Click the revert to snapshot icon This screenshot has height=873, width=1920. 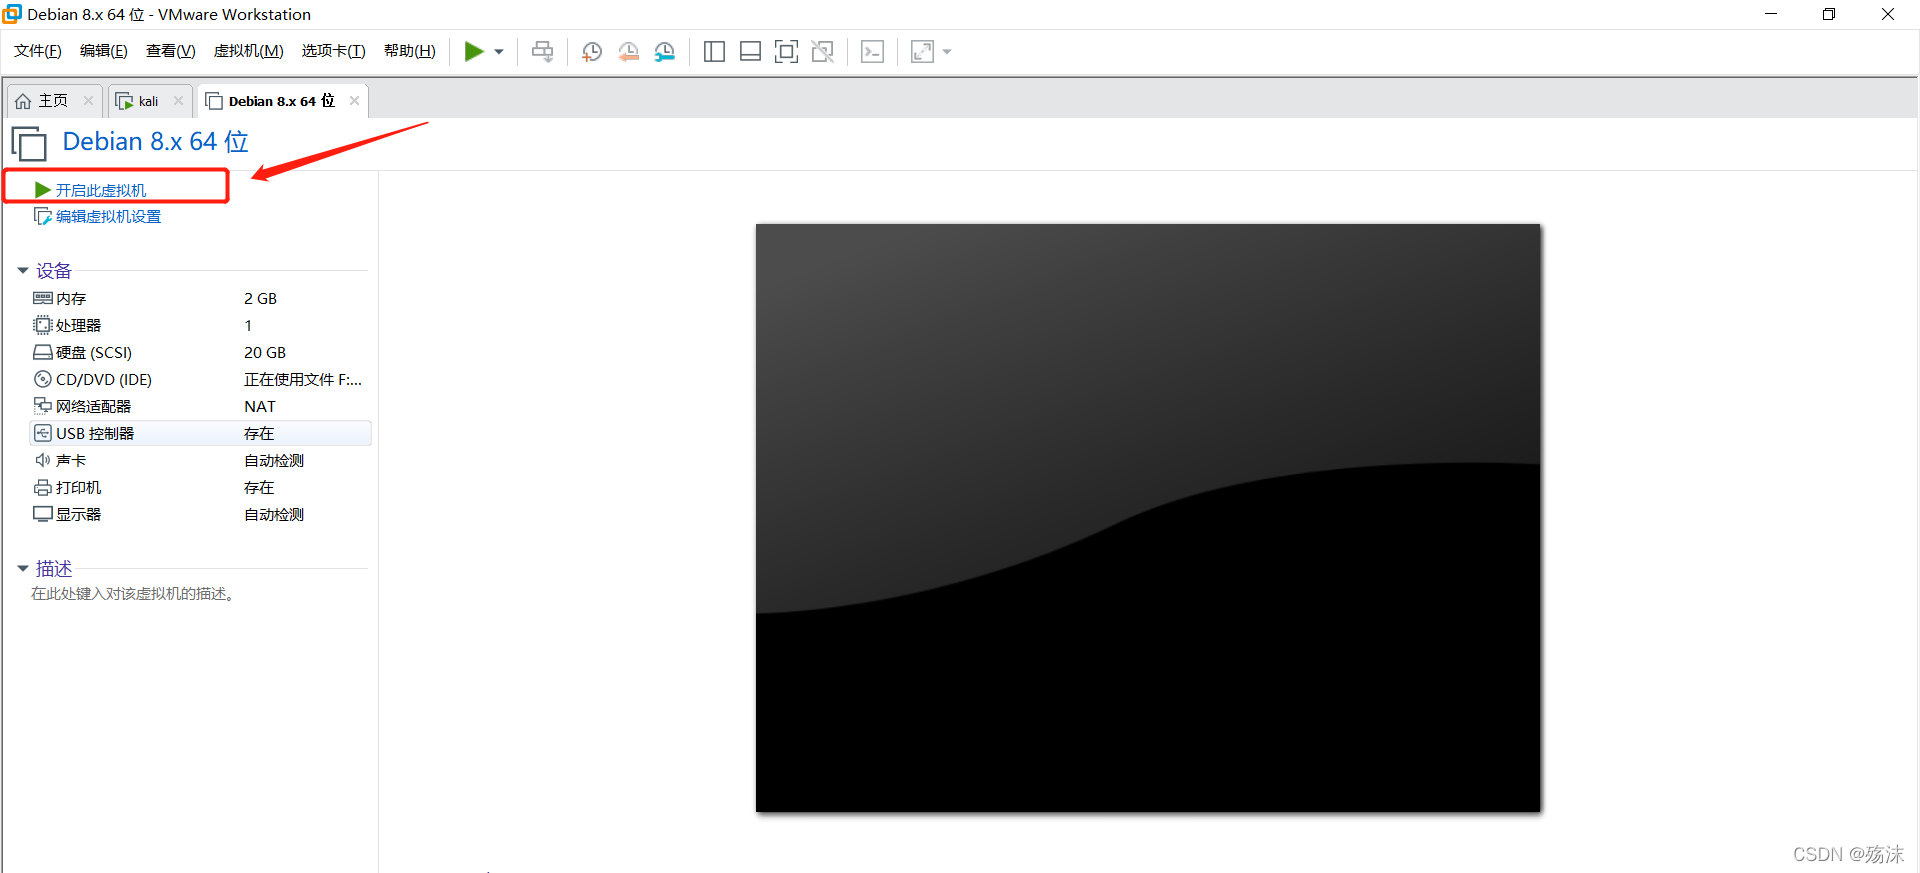coord(628,52)
